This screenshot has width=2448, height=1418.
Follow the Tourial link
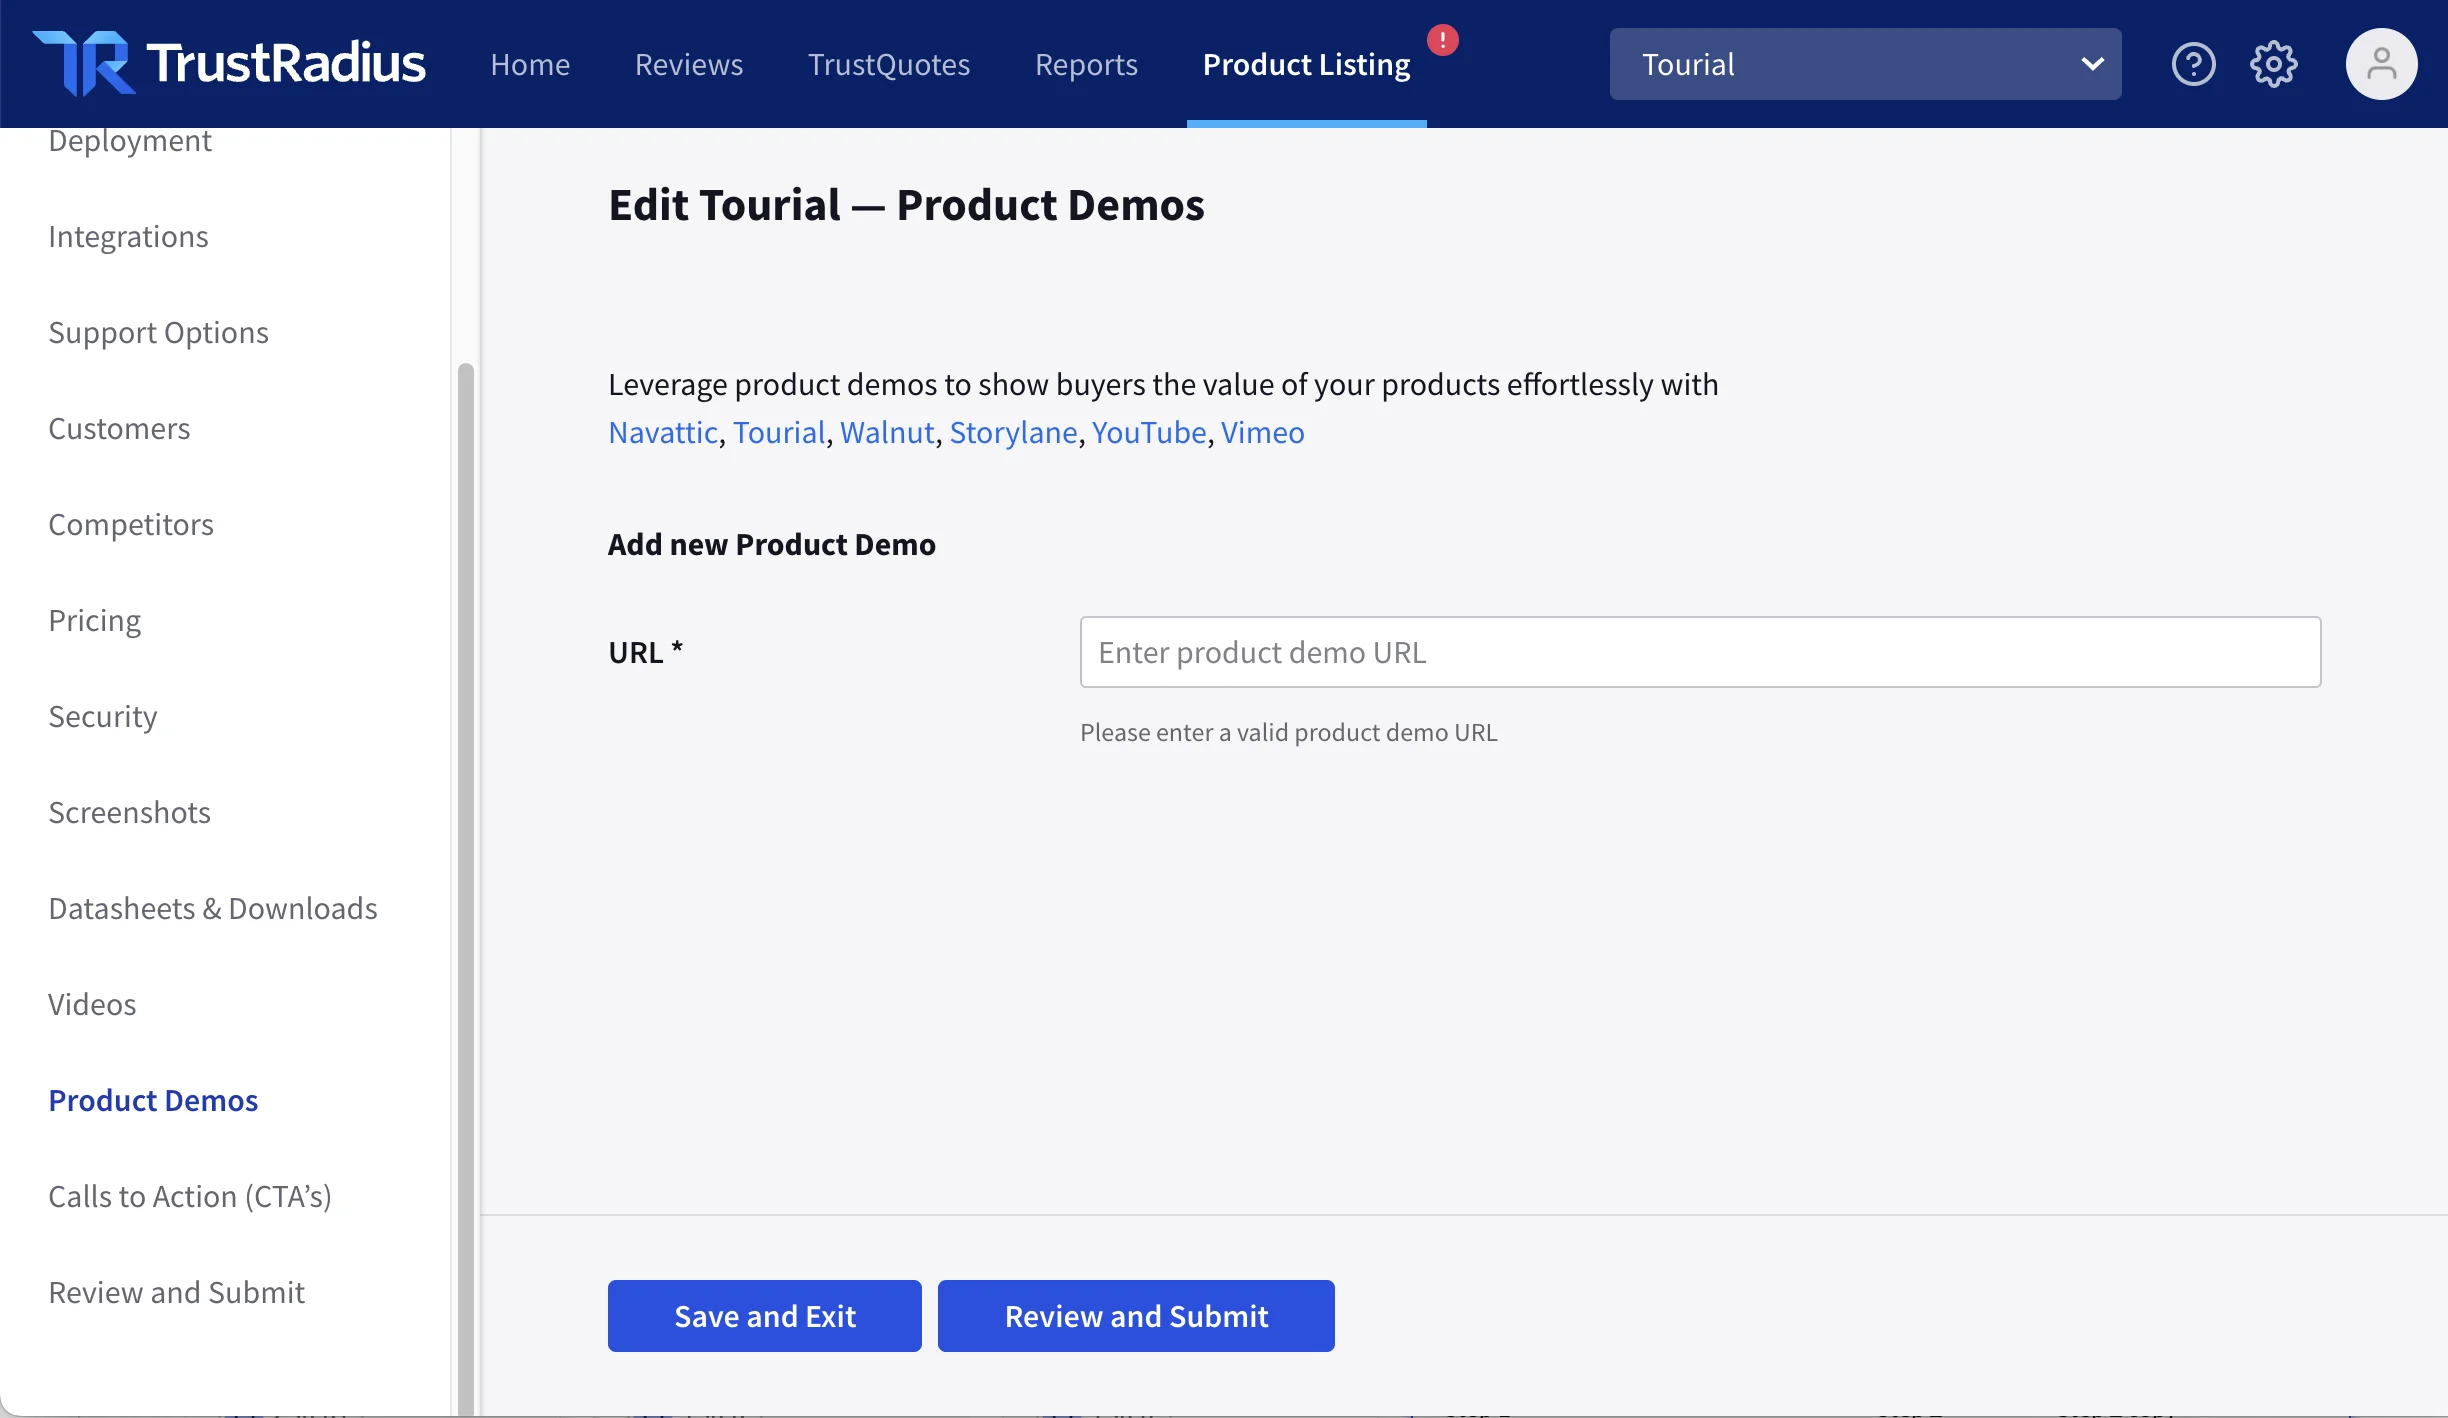click(779, 432)
